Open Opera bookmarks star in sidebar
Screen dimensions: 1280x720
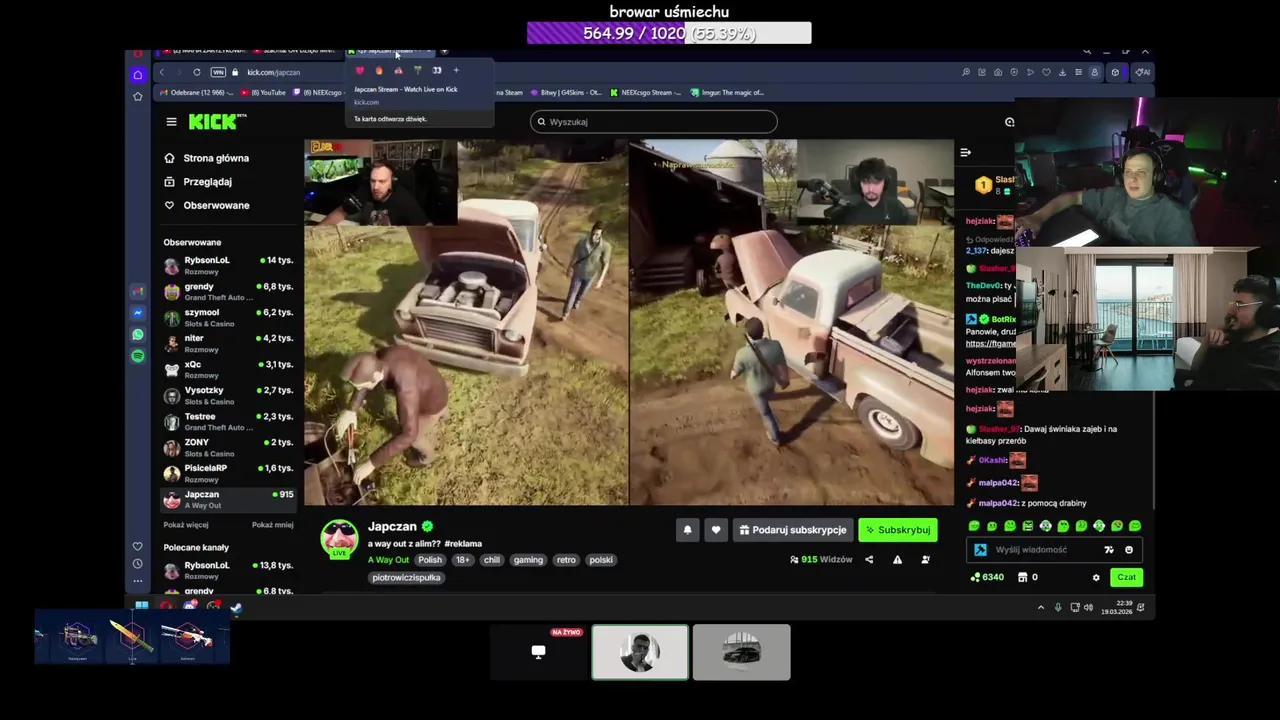coord(138,96)
